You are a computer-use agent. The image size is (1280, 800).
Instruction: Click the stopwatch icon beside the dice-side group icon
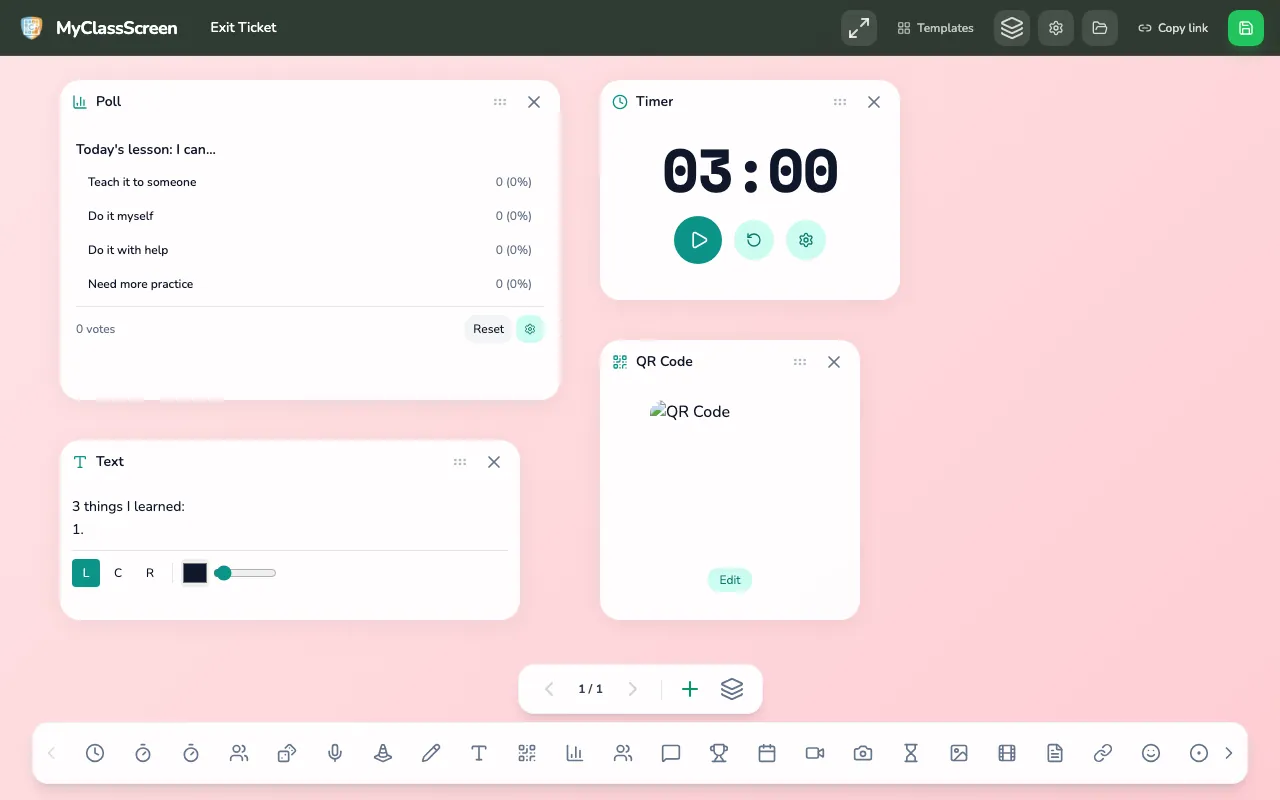point(191,753)
